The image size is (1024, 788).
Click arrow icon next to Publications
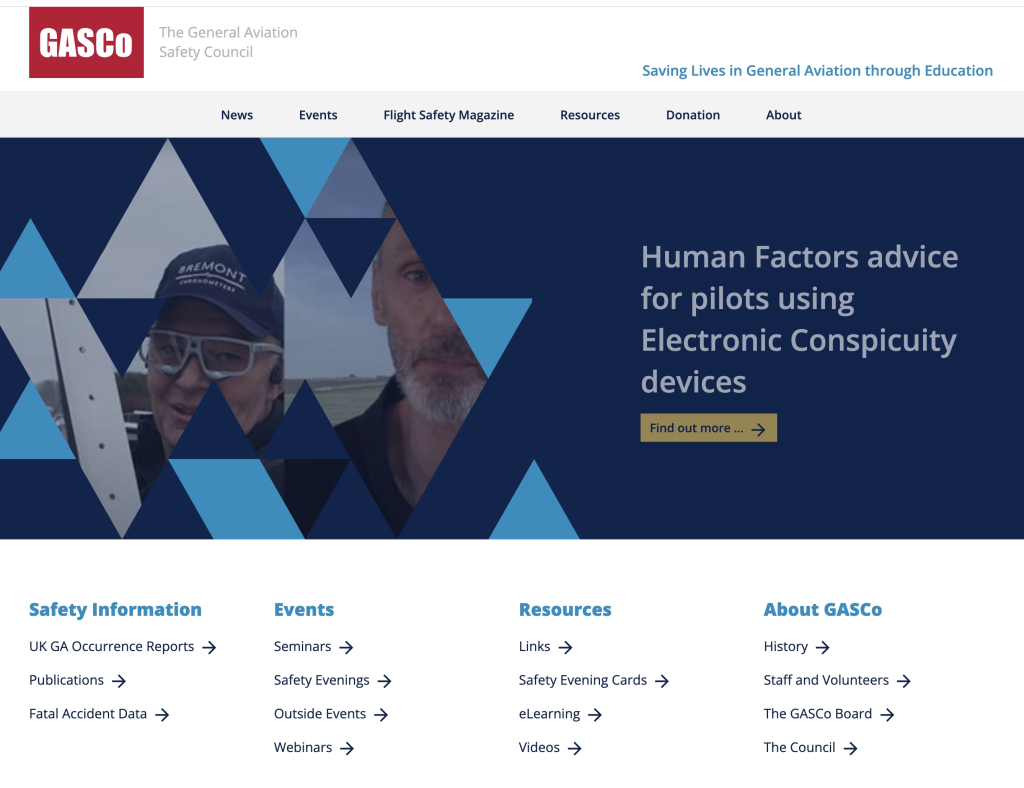[x=119, y=681]
